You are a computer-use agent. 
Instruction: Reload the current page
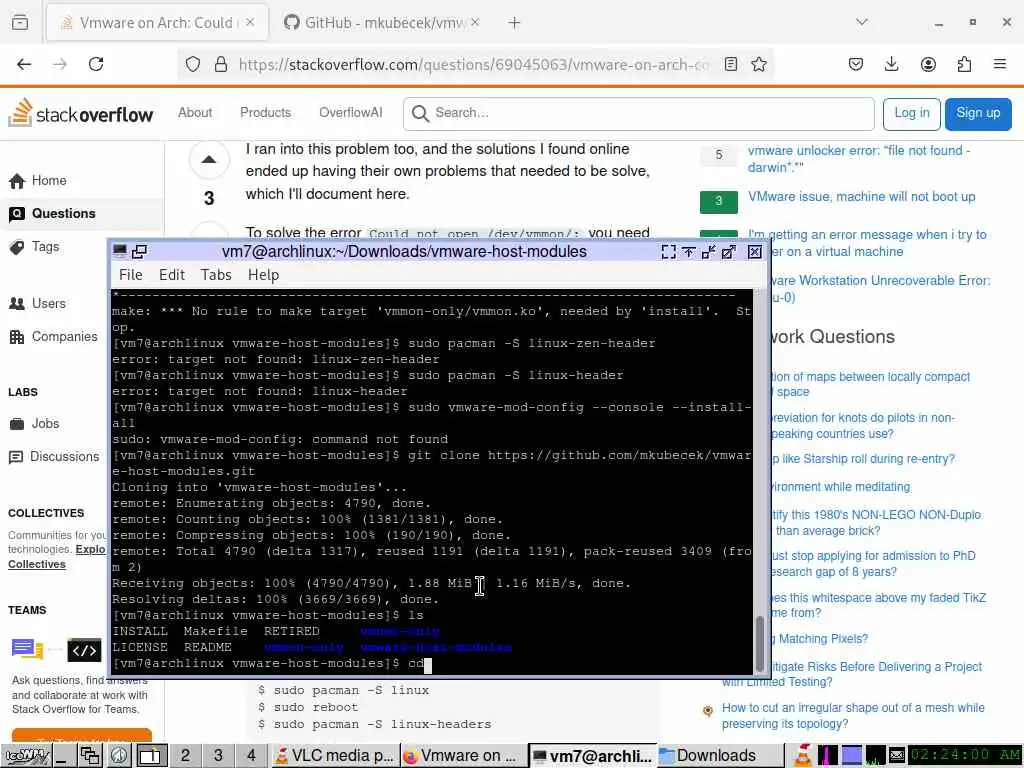click(x=96, y=64)
